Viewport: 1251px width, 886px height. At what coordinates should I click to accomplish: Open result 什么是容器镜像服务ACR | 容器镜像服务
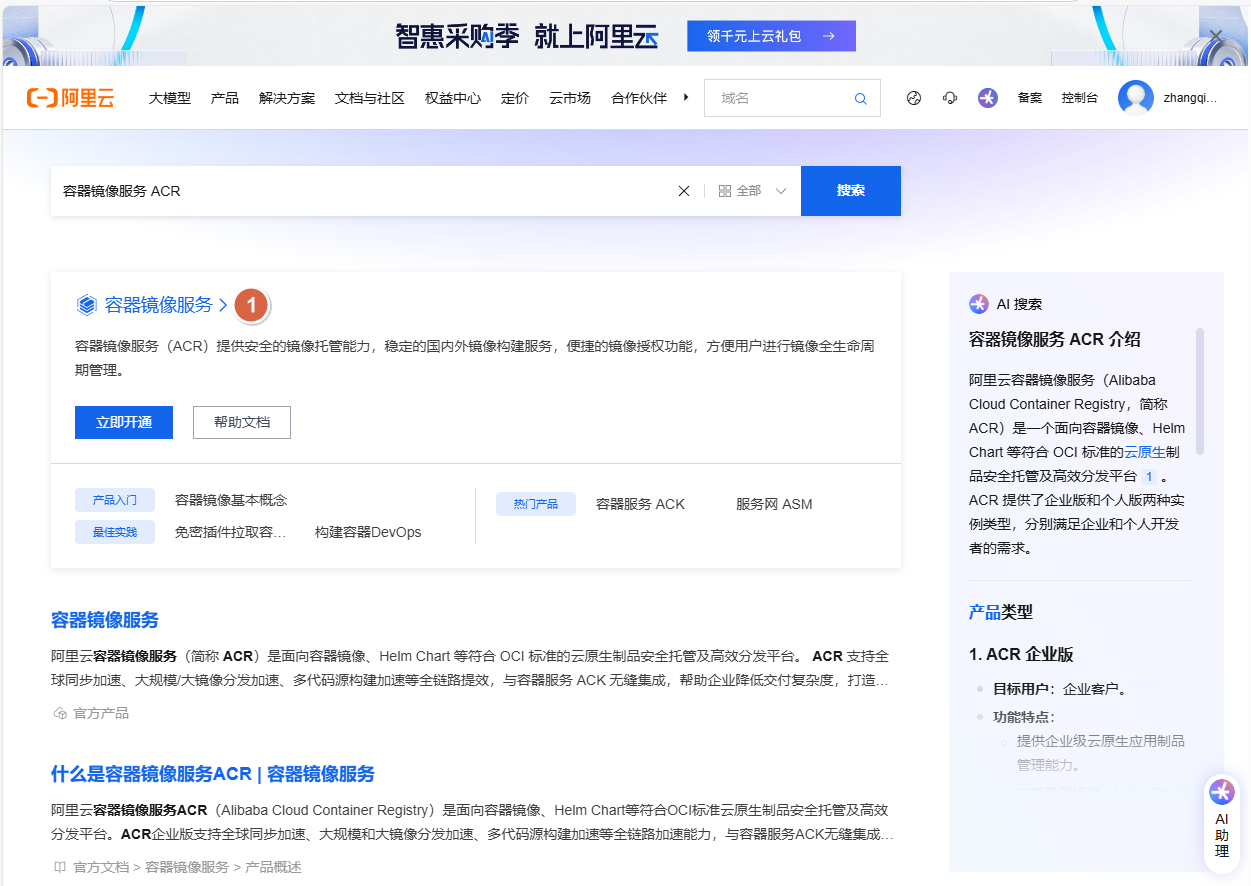[213, 774]
